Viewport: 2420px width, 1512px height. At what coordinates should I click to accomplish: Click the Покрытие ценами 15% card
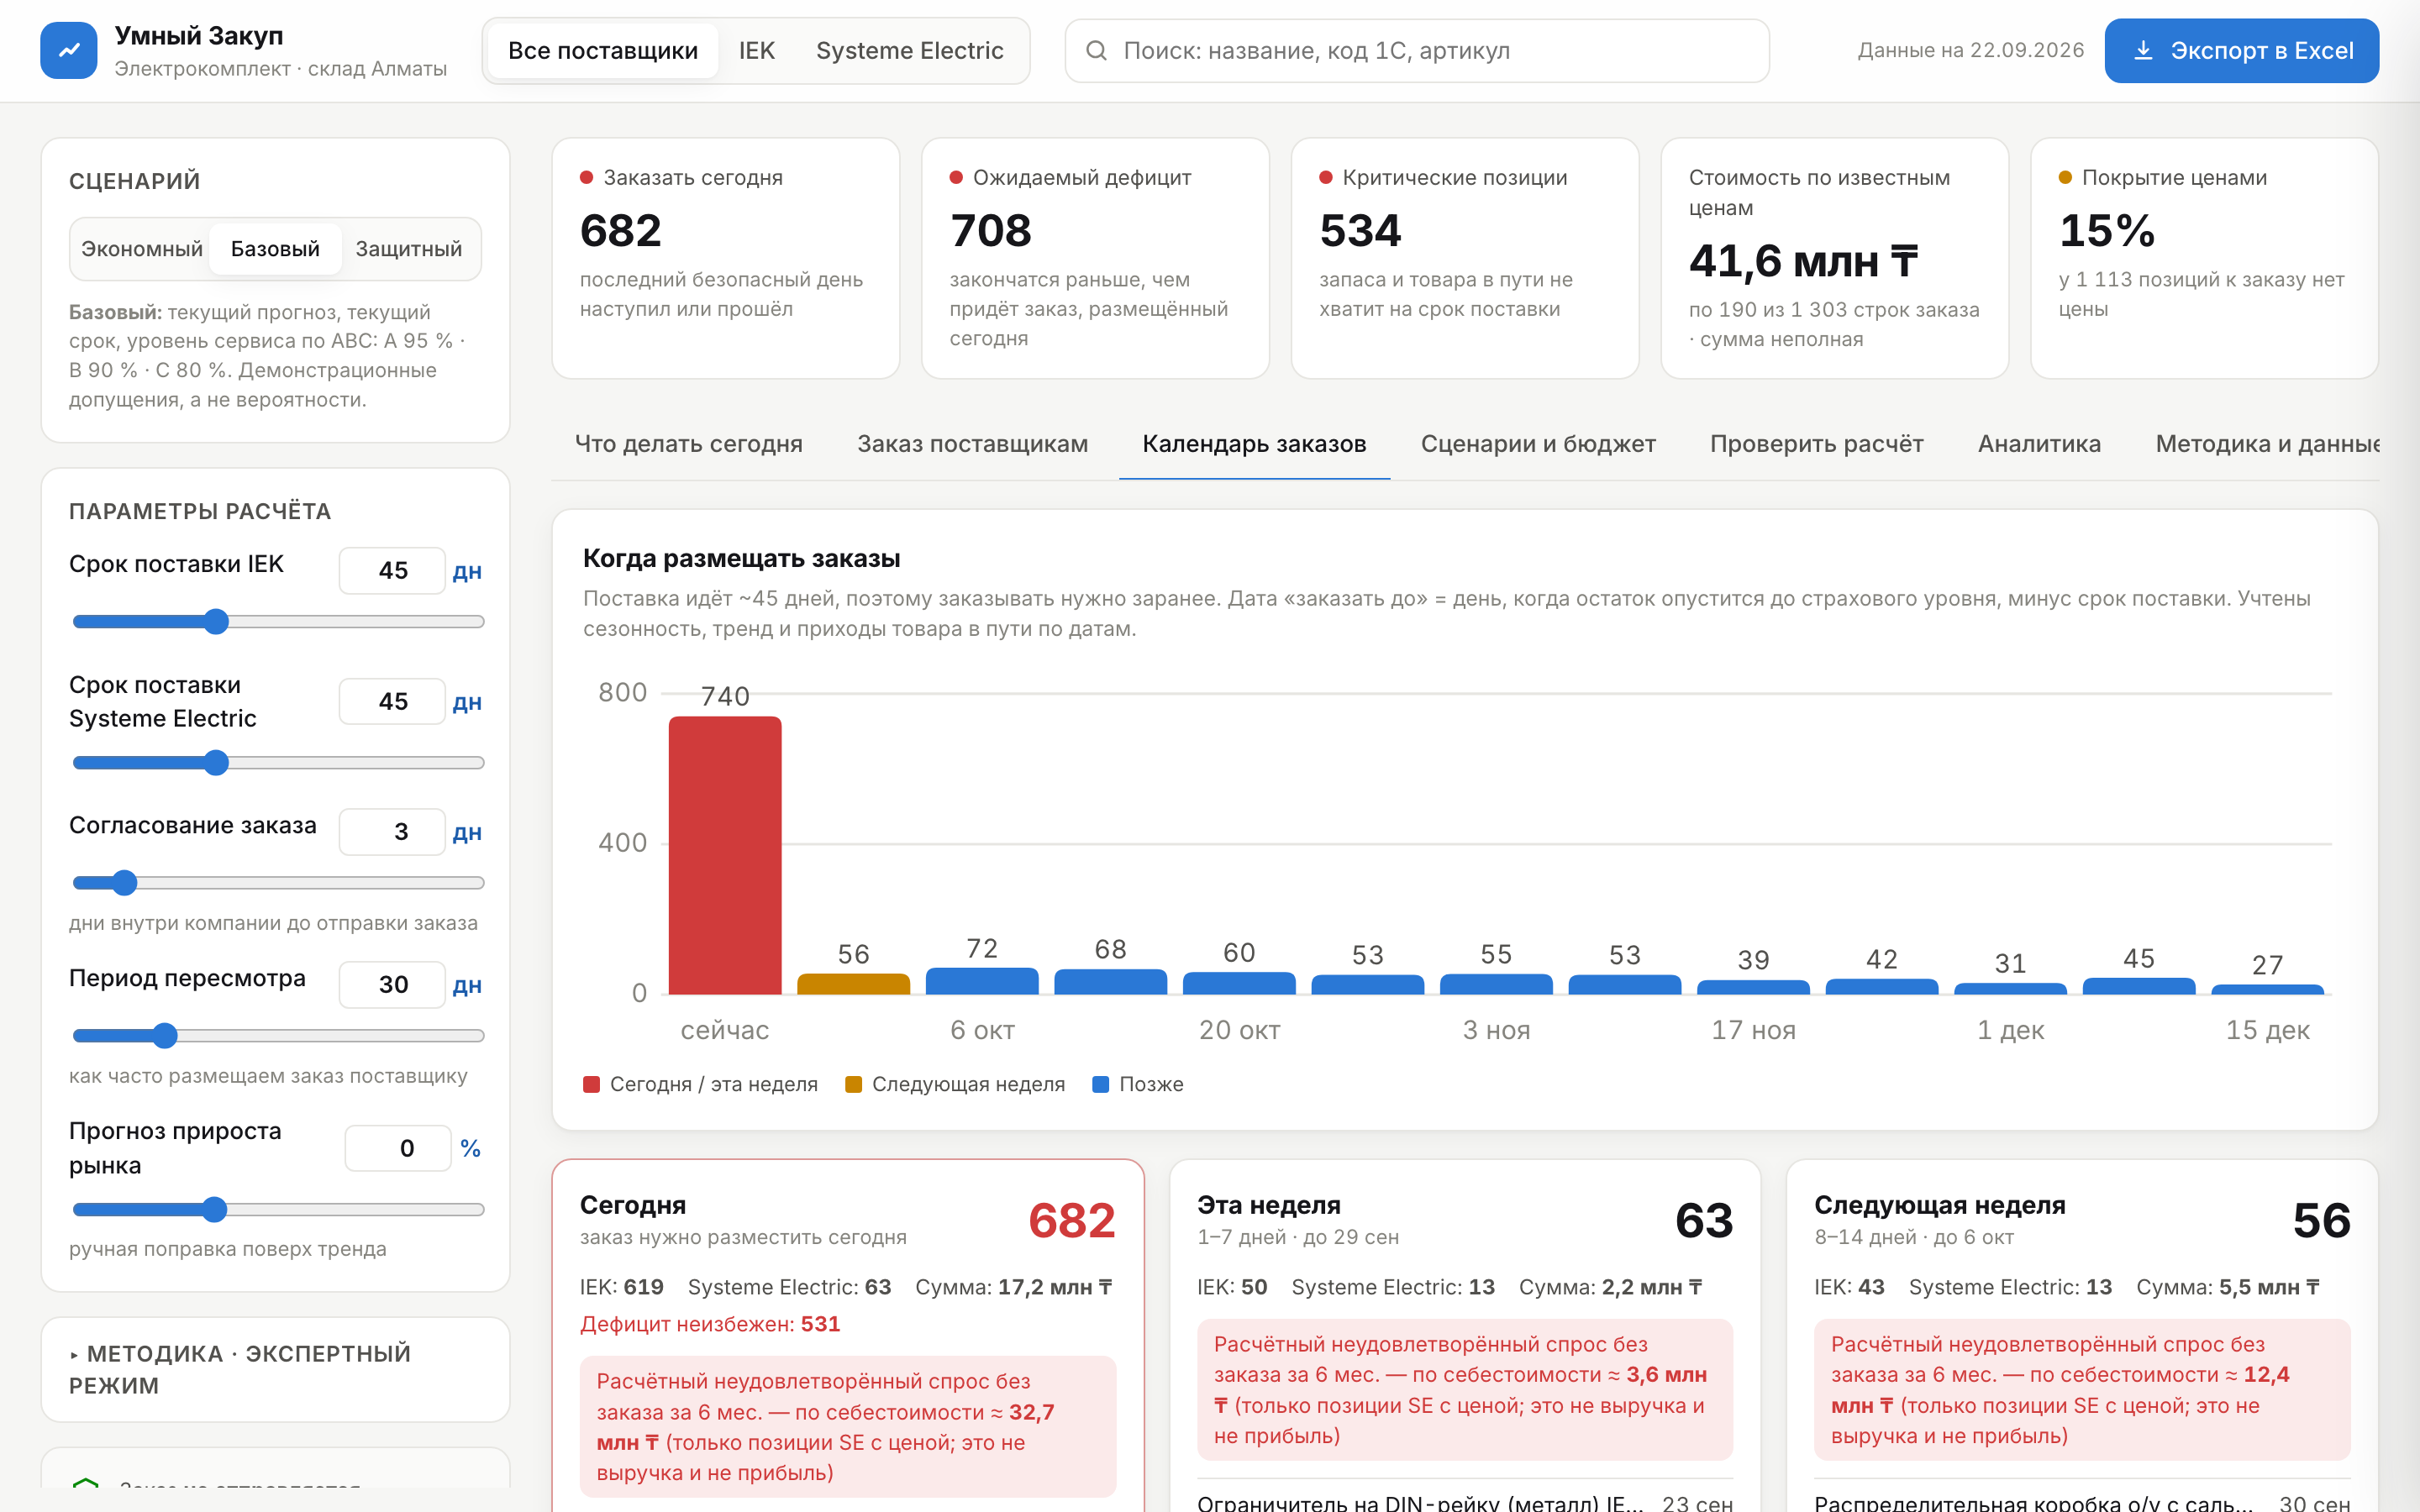coord(2204,258)
